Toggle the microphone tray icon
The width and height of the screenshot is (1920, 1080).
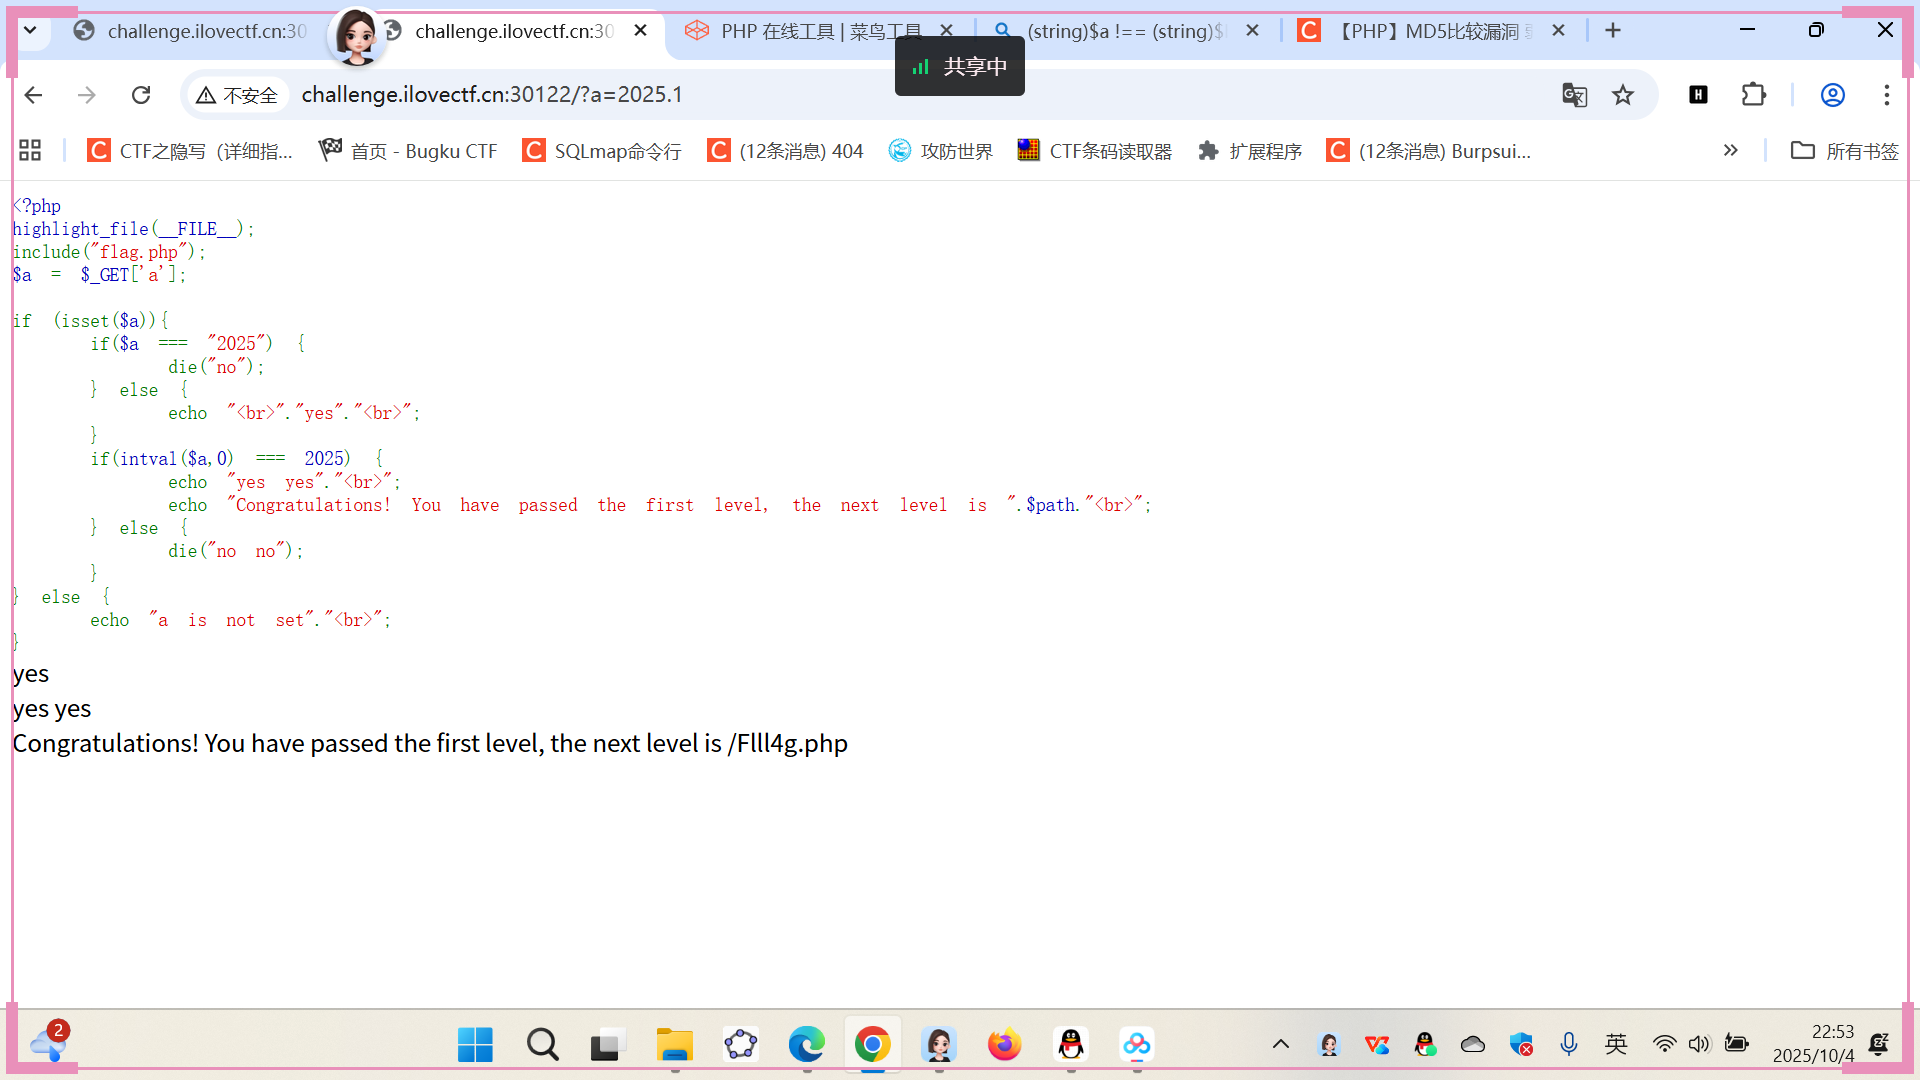click(x=1568, y=1044)
